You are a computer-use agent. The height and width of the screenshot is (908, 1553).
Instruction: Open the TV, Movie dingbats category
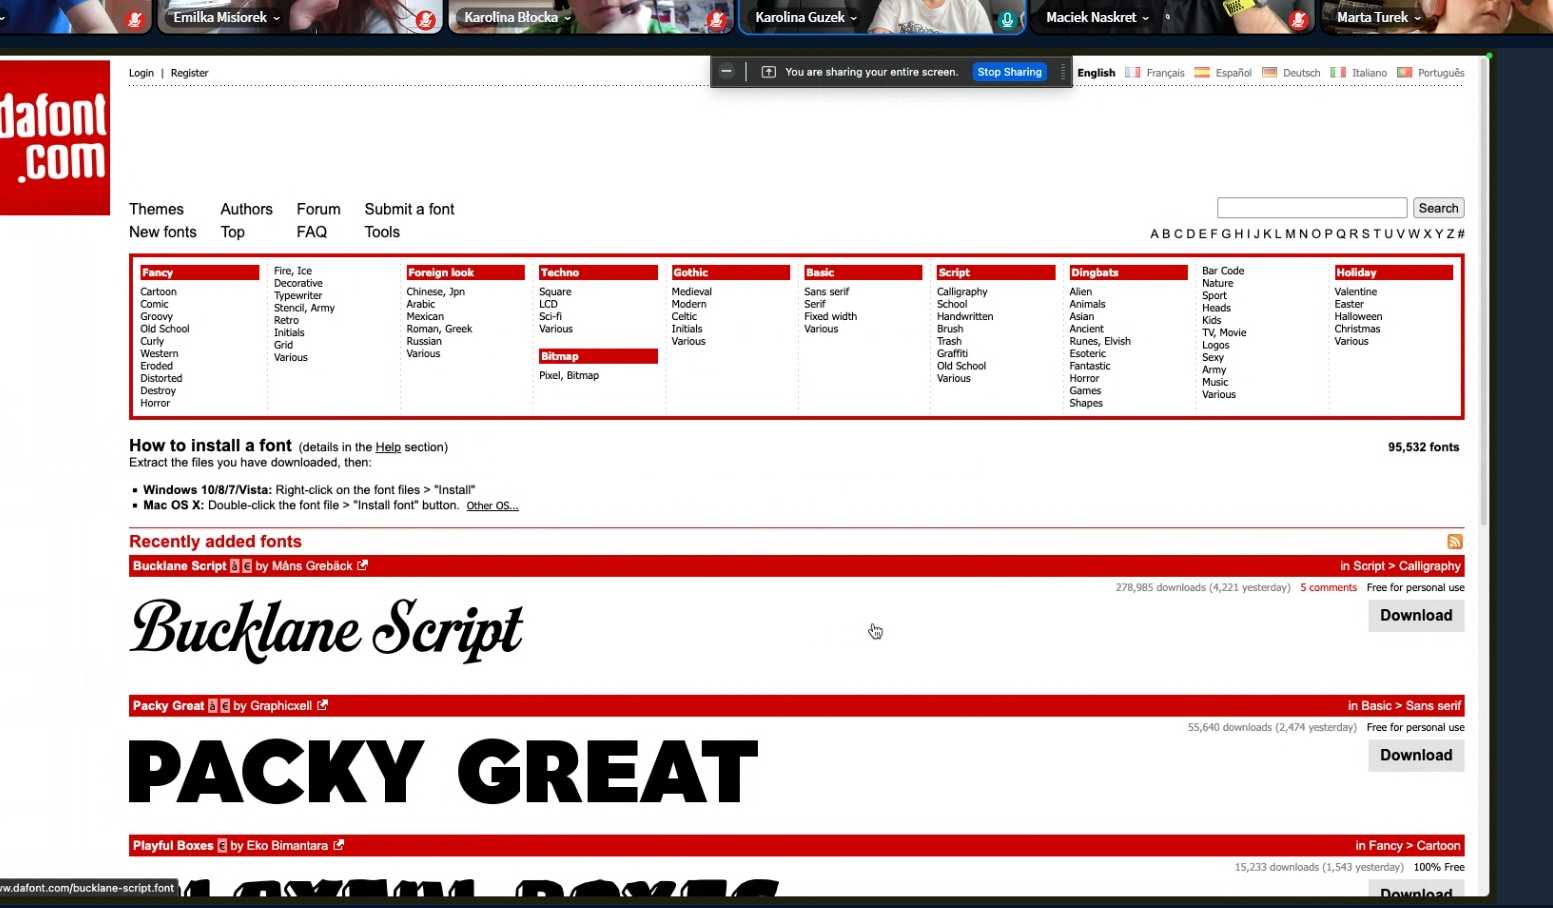[1224, 333]
